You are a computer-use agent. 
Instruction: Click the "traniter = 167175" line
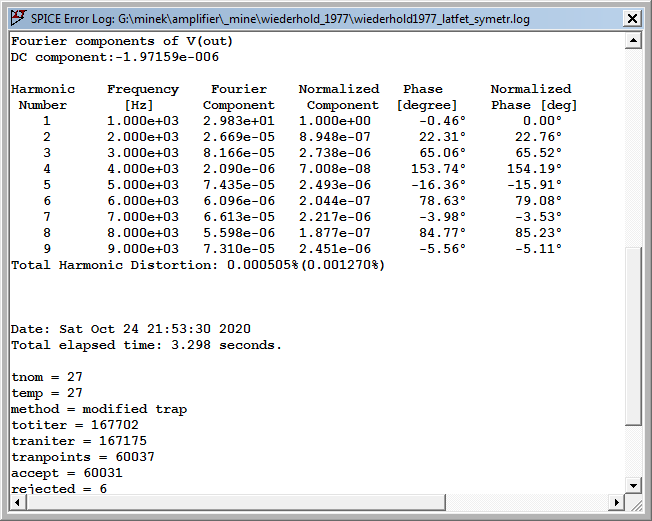click(79, 441)
